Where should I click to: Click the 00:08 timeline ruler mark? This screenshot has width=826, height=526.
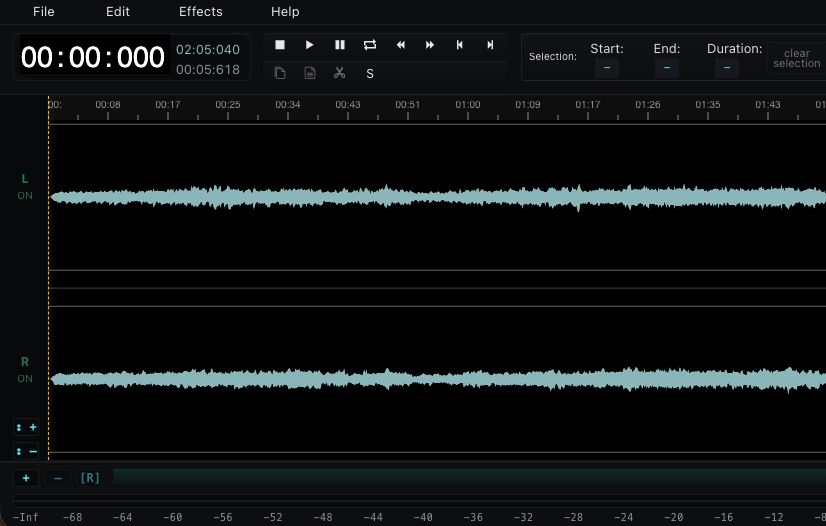pos(108,105)
